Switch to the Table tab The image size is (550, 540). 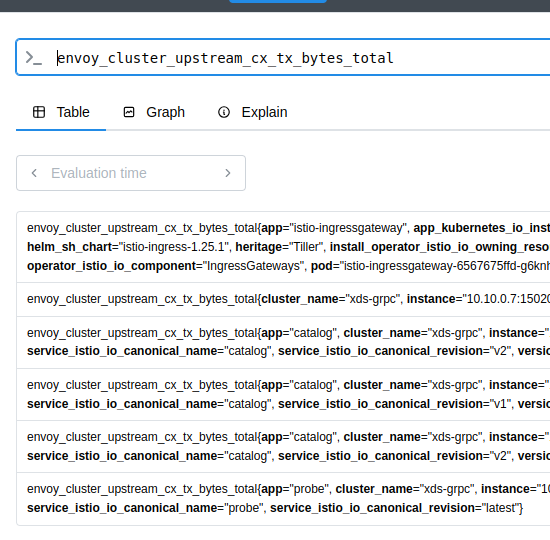coord(61,112)
